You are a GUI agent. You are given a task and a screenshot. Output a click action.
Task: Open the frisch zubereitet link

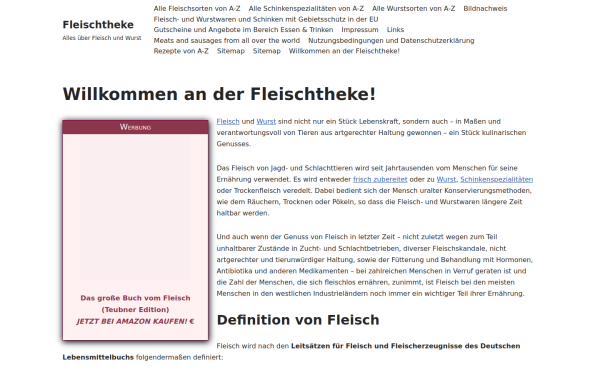pyautogui.click(x=380, y=179)
